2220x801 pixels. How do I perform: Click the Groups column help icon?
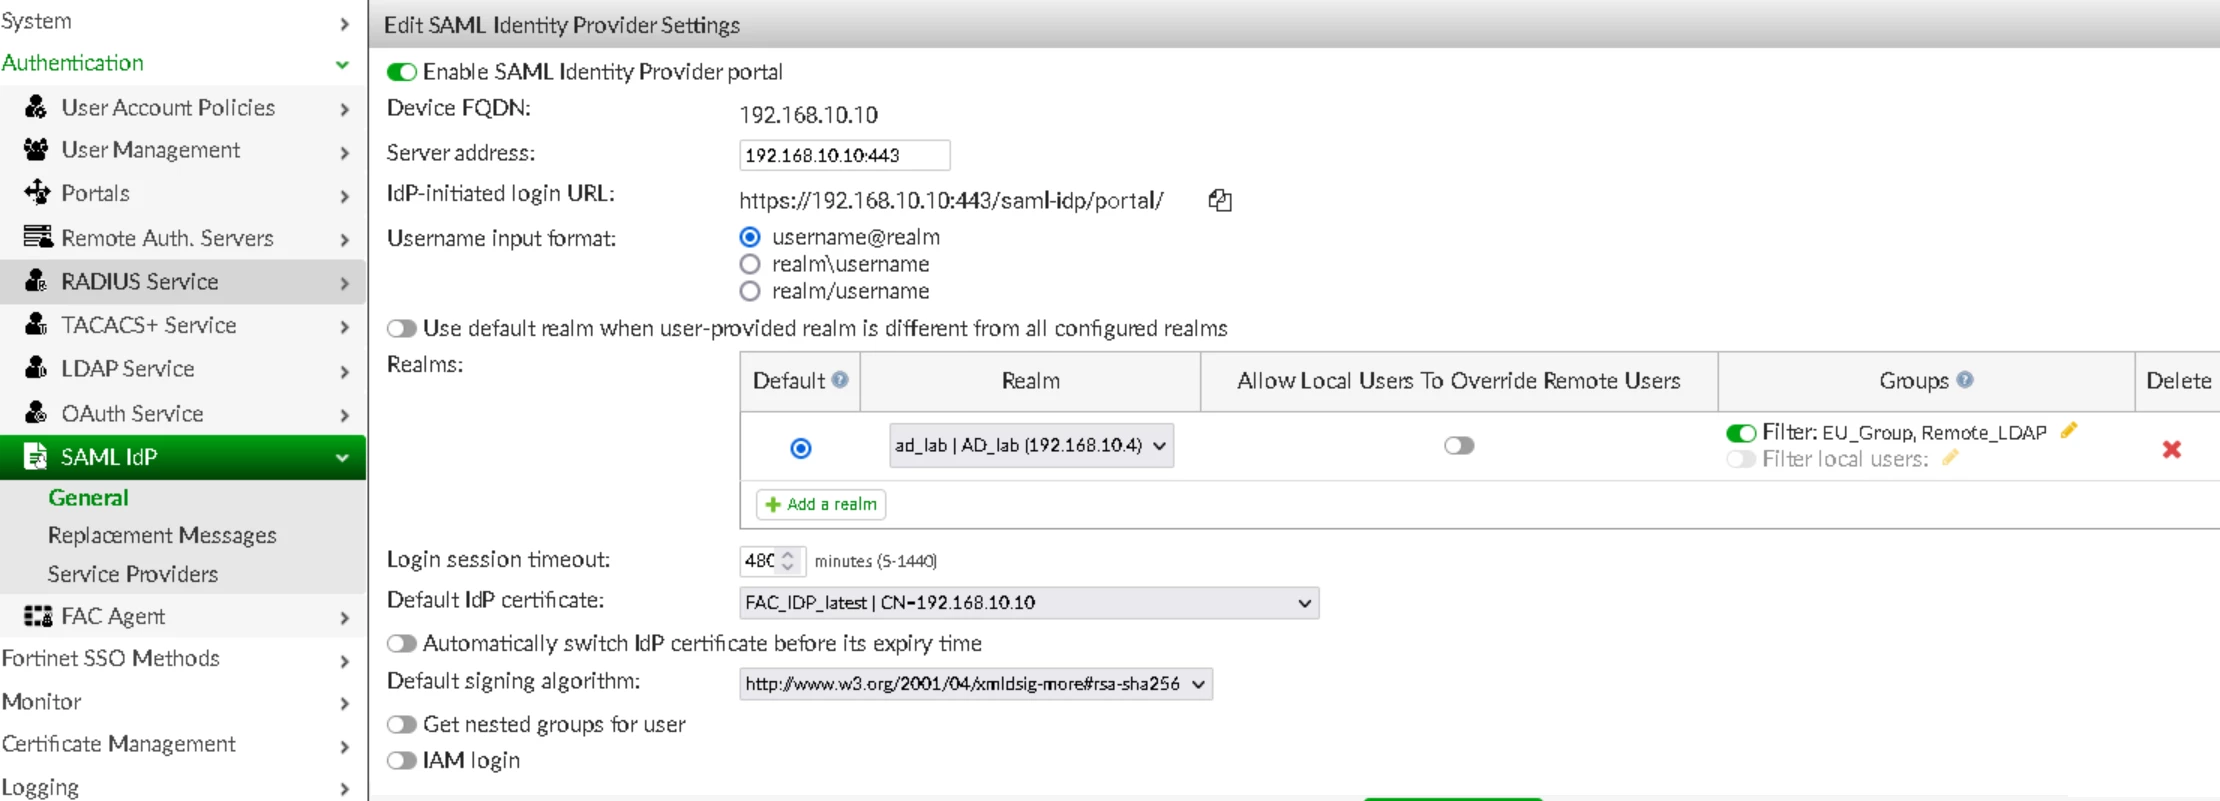point(1965,380)
